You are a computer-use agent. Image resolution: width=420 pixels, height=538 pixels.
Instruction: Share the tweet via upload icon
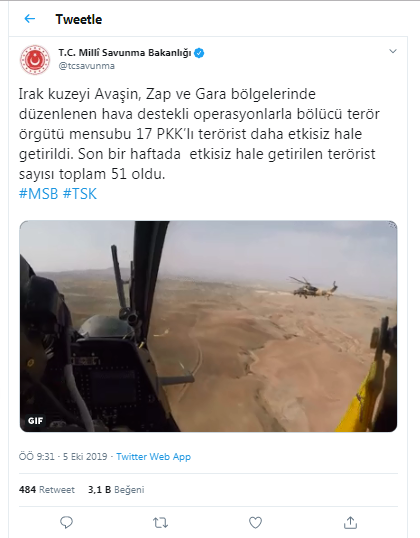click(350, 523)
